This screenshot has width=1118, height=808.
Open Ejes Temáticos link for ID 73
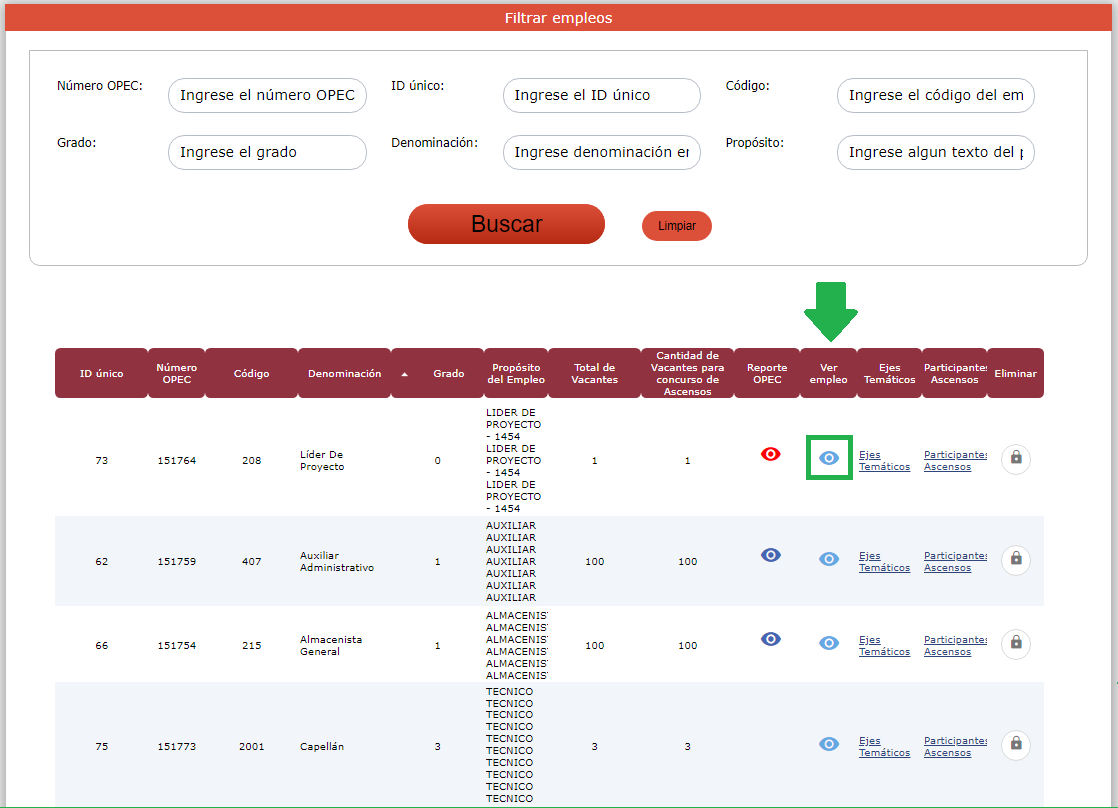[884, 461]
